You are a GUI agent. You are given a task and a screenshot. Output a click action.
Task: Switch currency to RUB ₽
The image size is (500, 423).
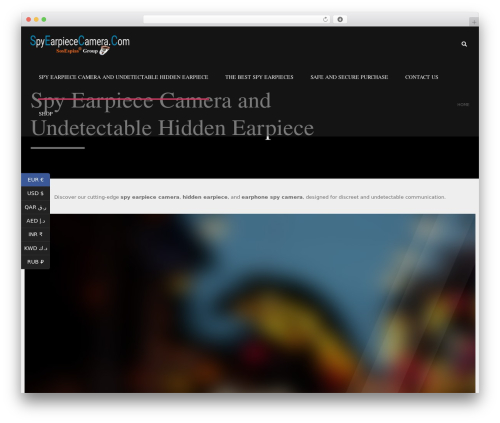tap(35, 262)
